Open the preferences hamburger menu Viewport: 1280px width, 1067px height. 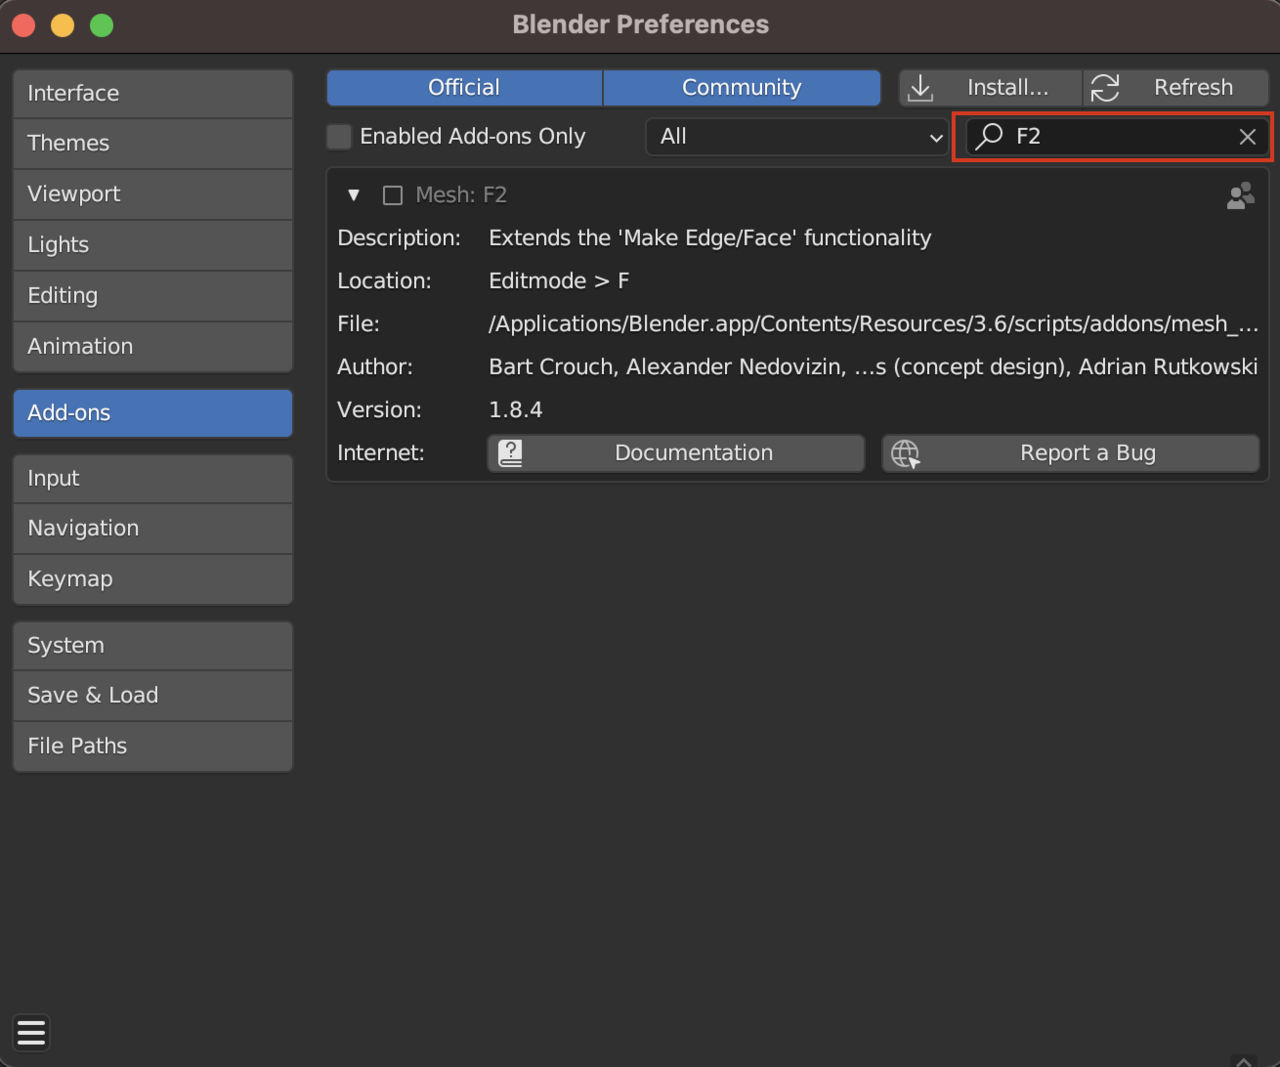pyautogui.click(x=31, y=1033)
